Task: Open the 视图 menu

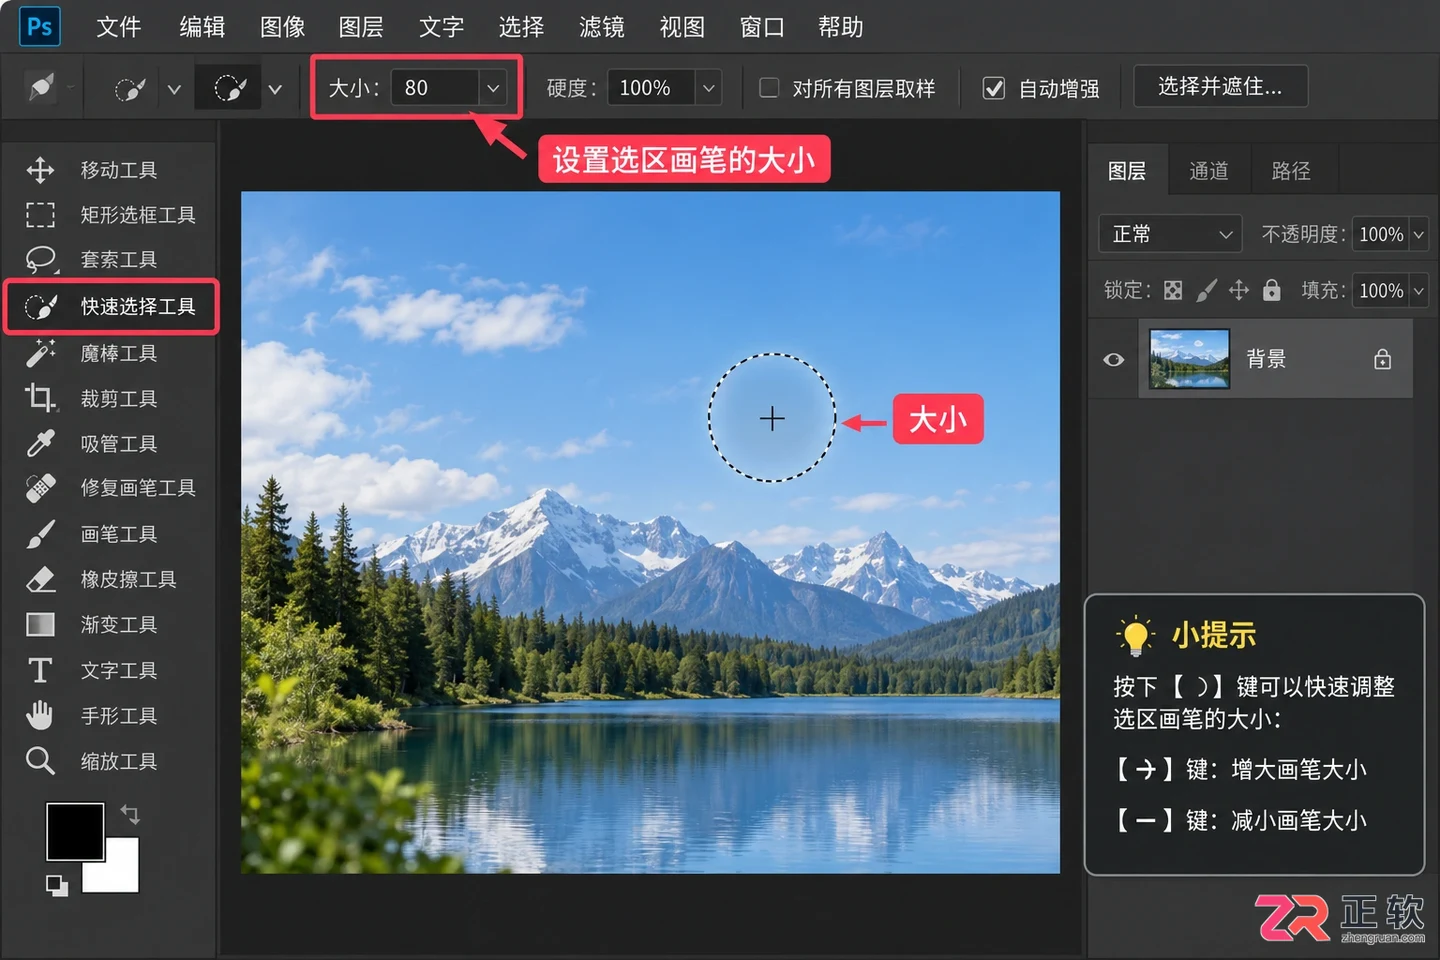Action: coord(682,27)
